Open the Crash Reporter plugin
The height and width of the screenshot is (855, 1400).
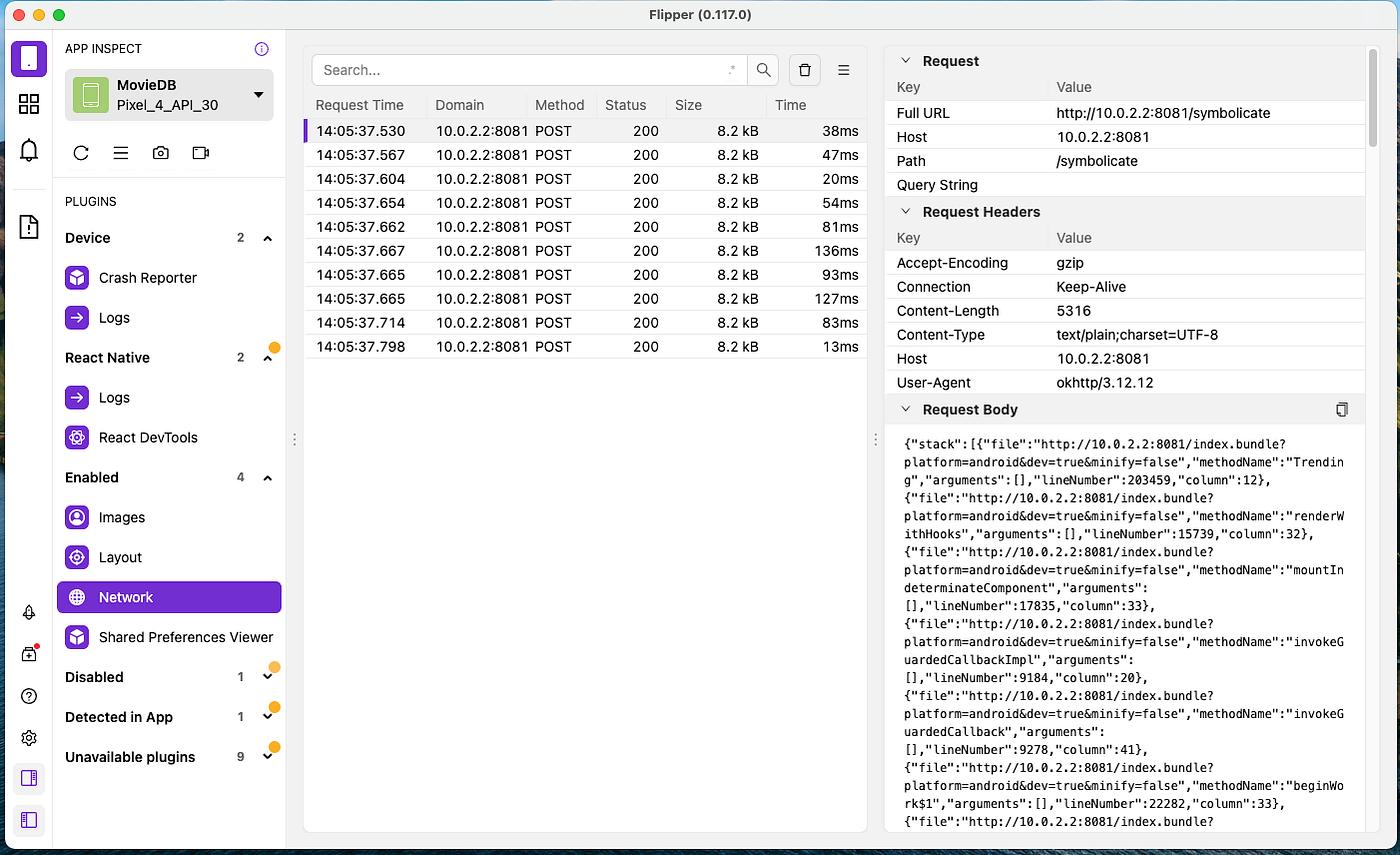(169, 278)
